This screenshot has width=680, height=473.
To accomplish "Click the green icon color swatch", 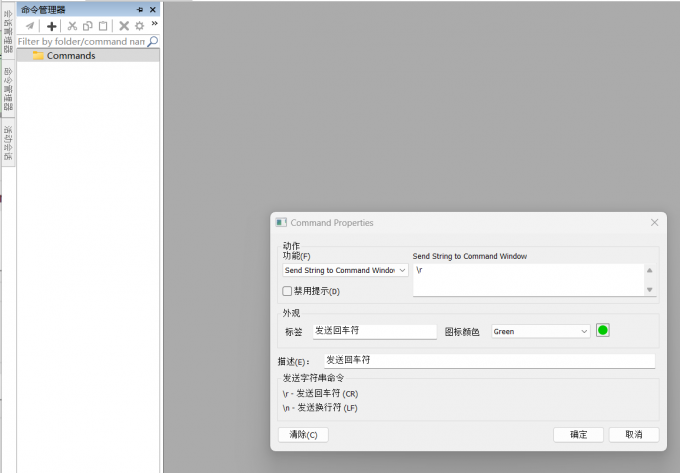I will (x=603, y=330).
